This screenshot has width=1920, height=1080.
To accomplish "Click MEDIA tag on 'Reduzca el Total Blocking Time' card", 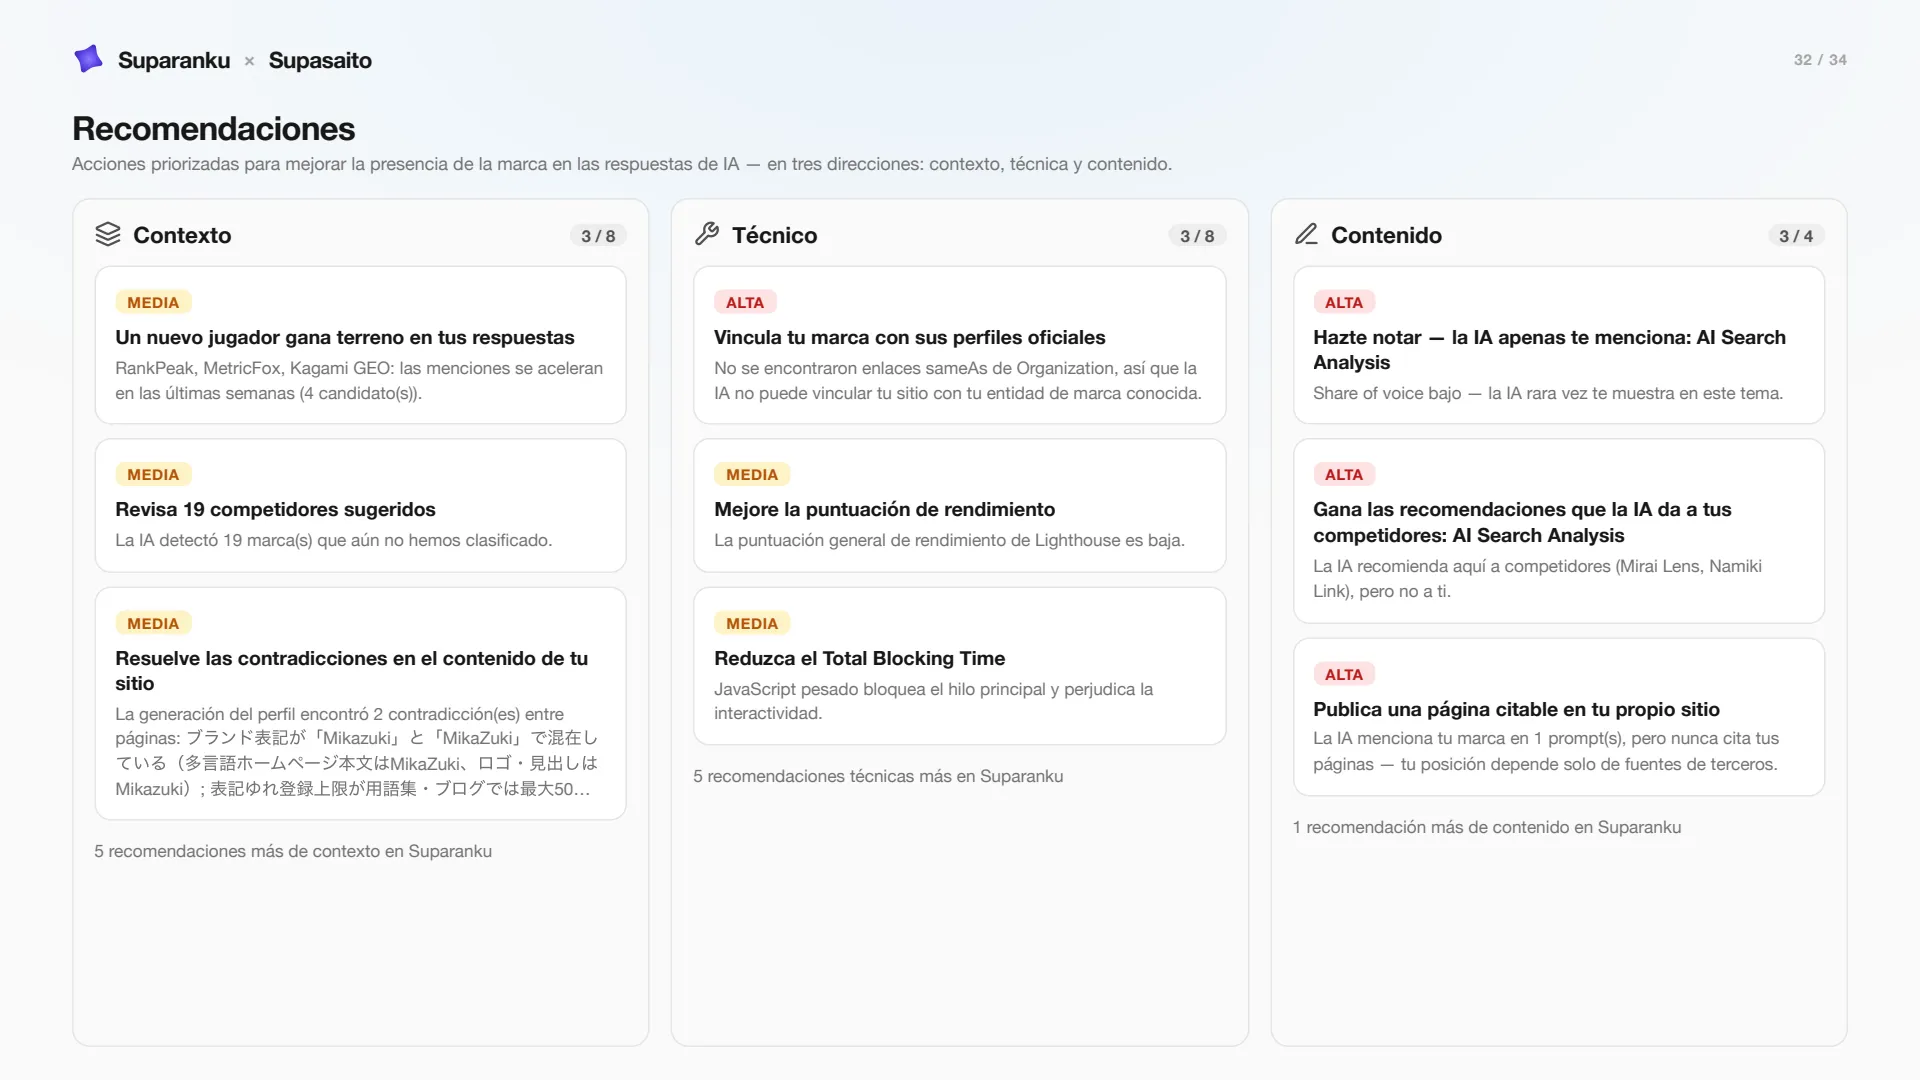I will [752, 623].
